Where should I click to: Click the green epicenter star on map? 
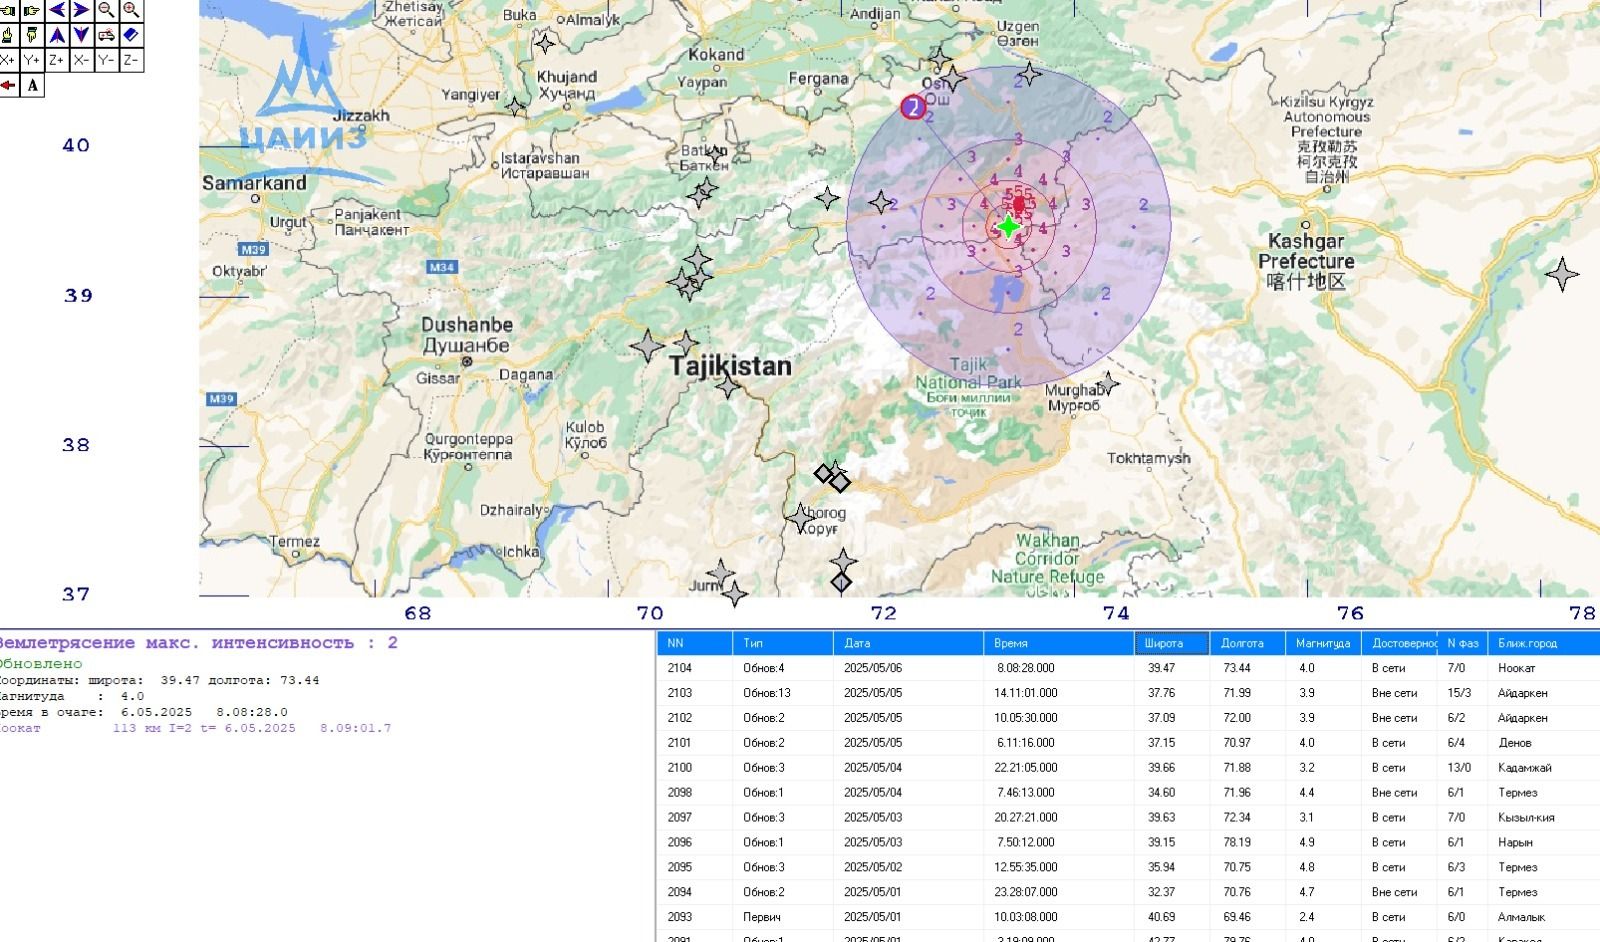[x=1009, y=227]
